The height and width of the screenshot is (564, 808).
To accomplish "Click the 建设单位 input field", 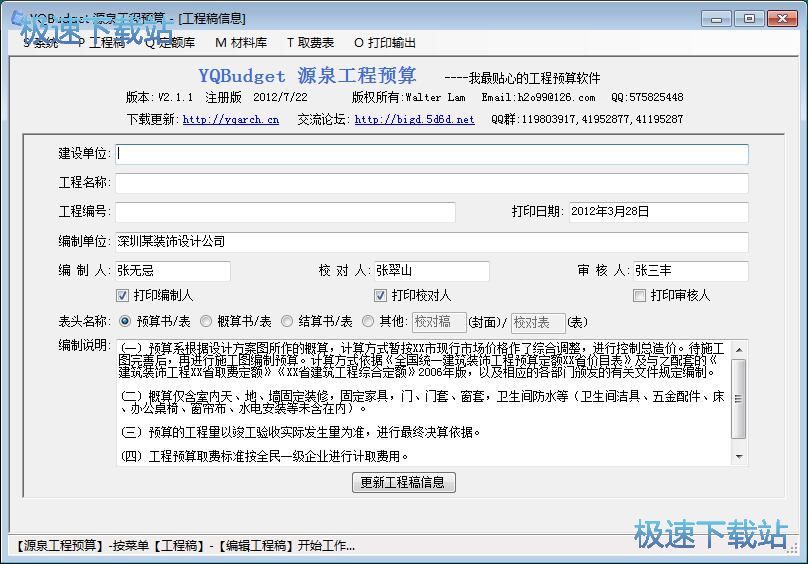I will [x=431, y=154].
